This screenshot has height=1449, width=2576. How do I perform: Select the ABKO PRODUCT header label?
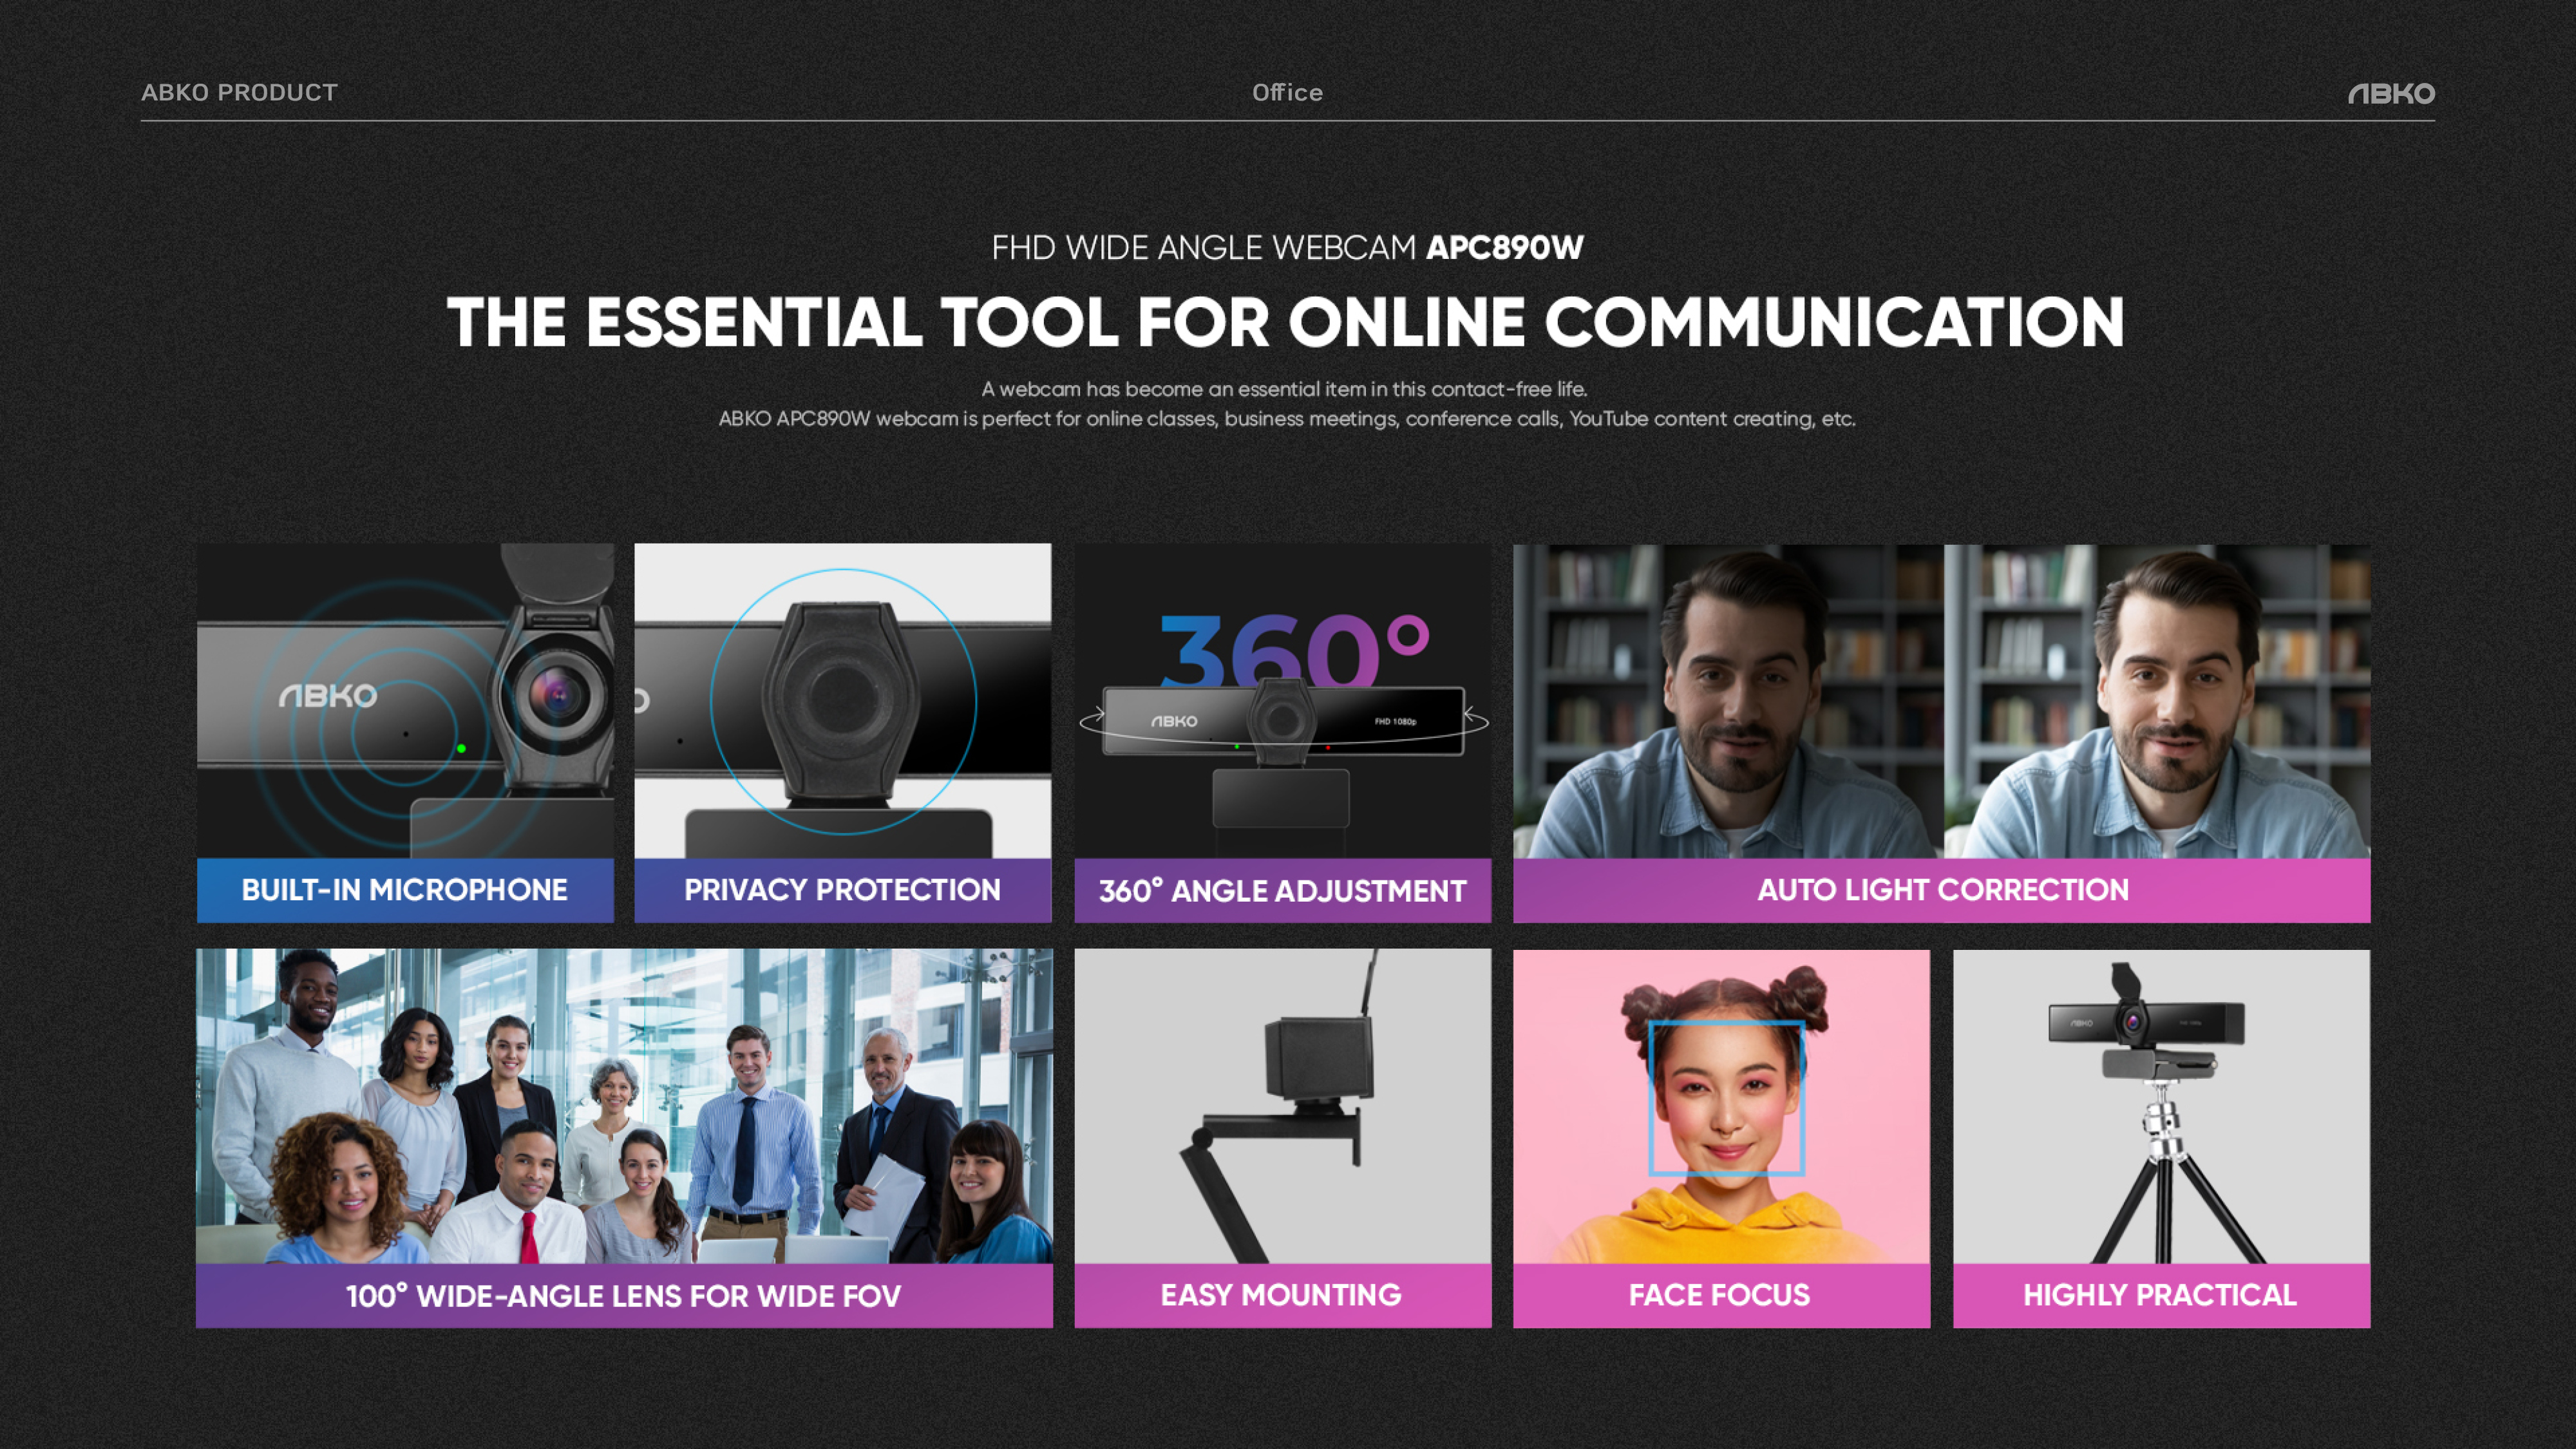pyautogui.click(x=239, y=92)
